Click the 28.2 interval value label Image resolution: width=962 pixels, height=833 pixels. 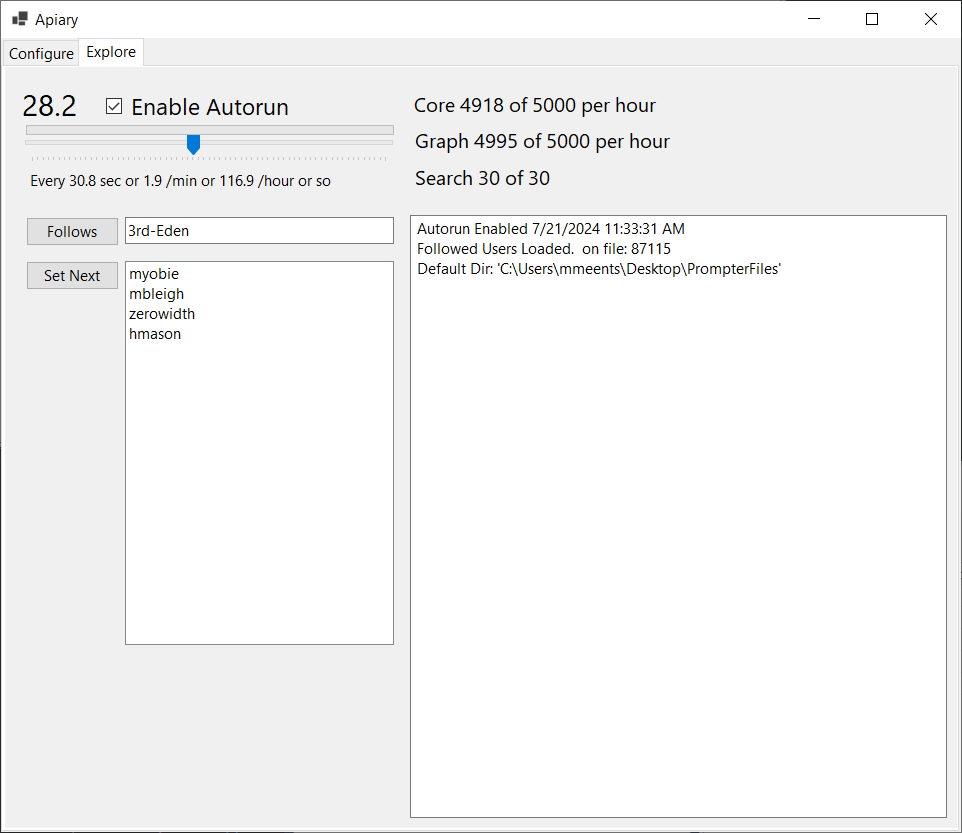coord(49,104)
